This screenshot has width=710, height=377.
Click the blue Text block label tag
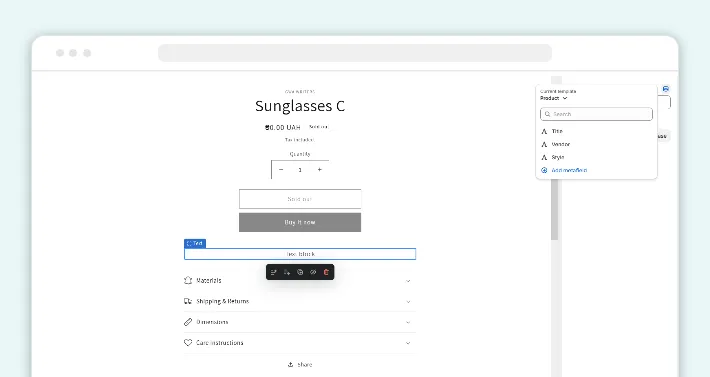click(x=195, y=243)
